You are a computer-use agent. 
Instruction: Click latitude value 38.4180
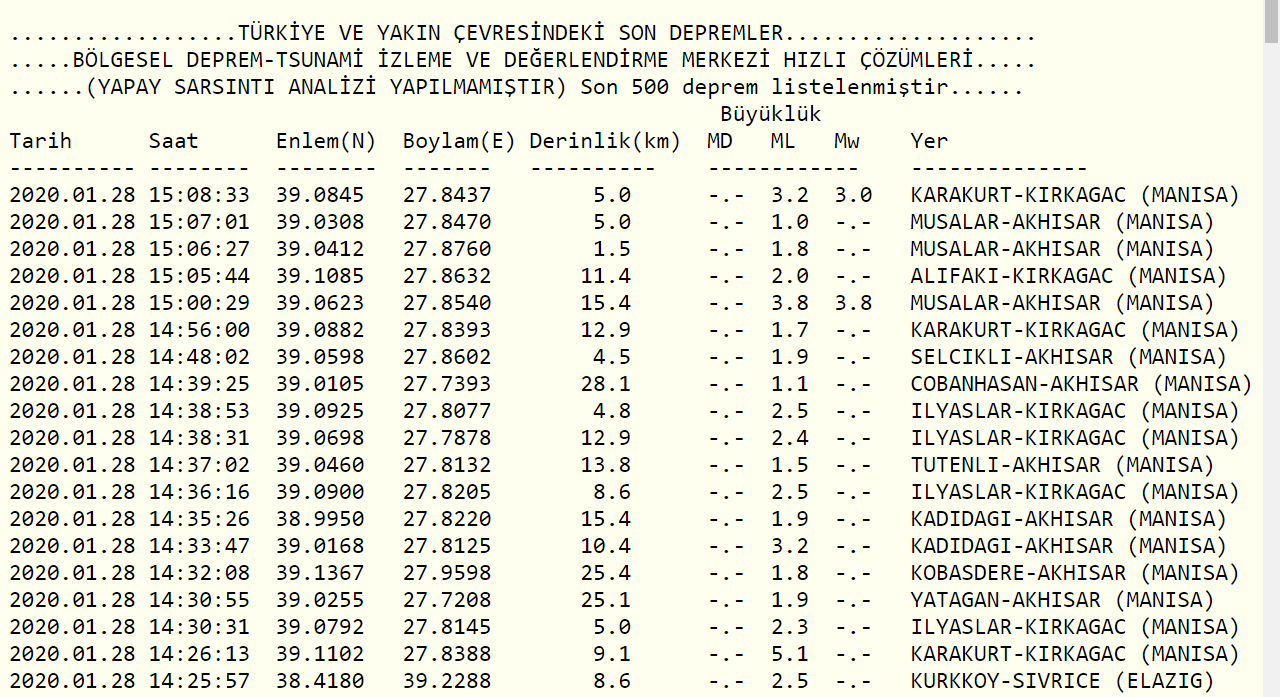pyautogui.click(x=320, y=681)
